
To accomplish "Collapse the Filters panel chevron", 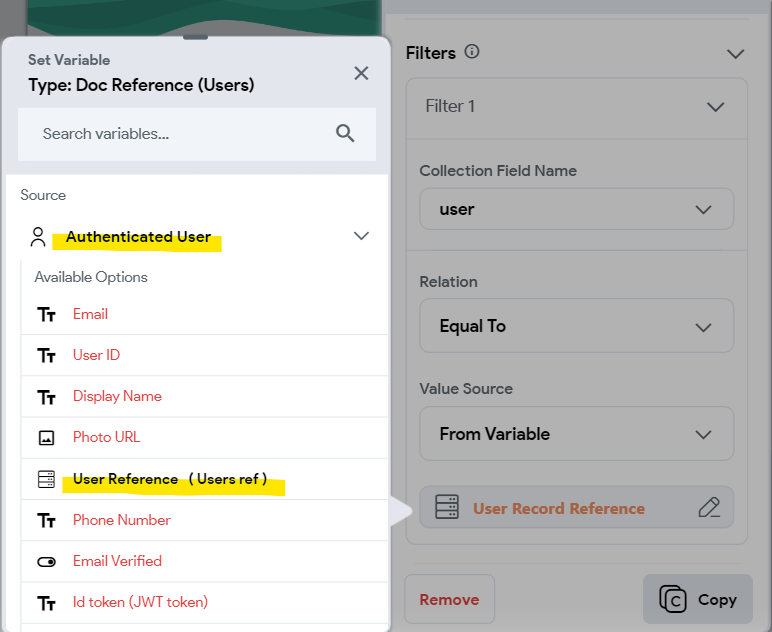I will [736, 54].
